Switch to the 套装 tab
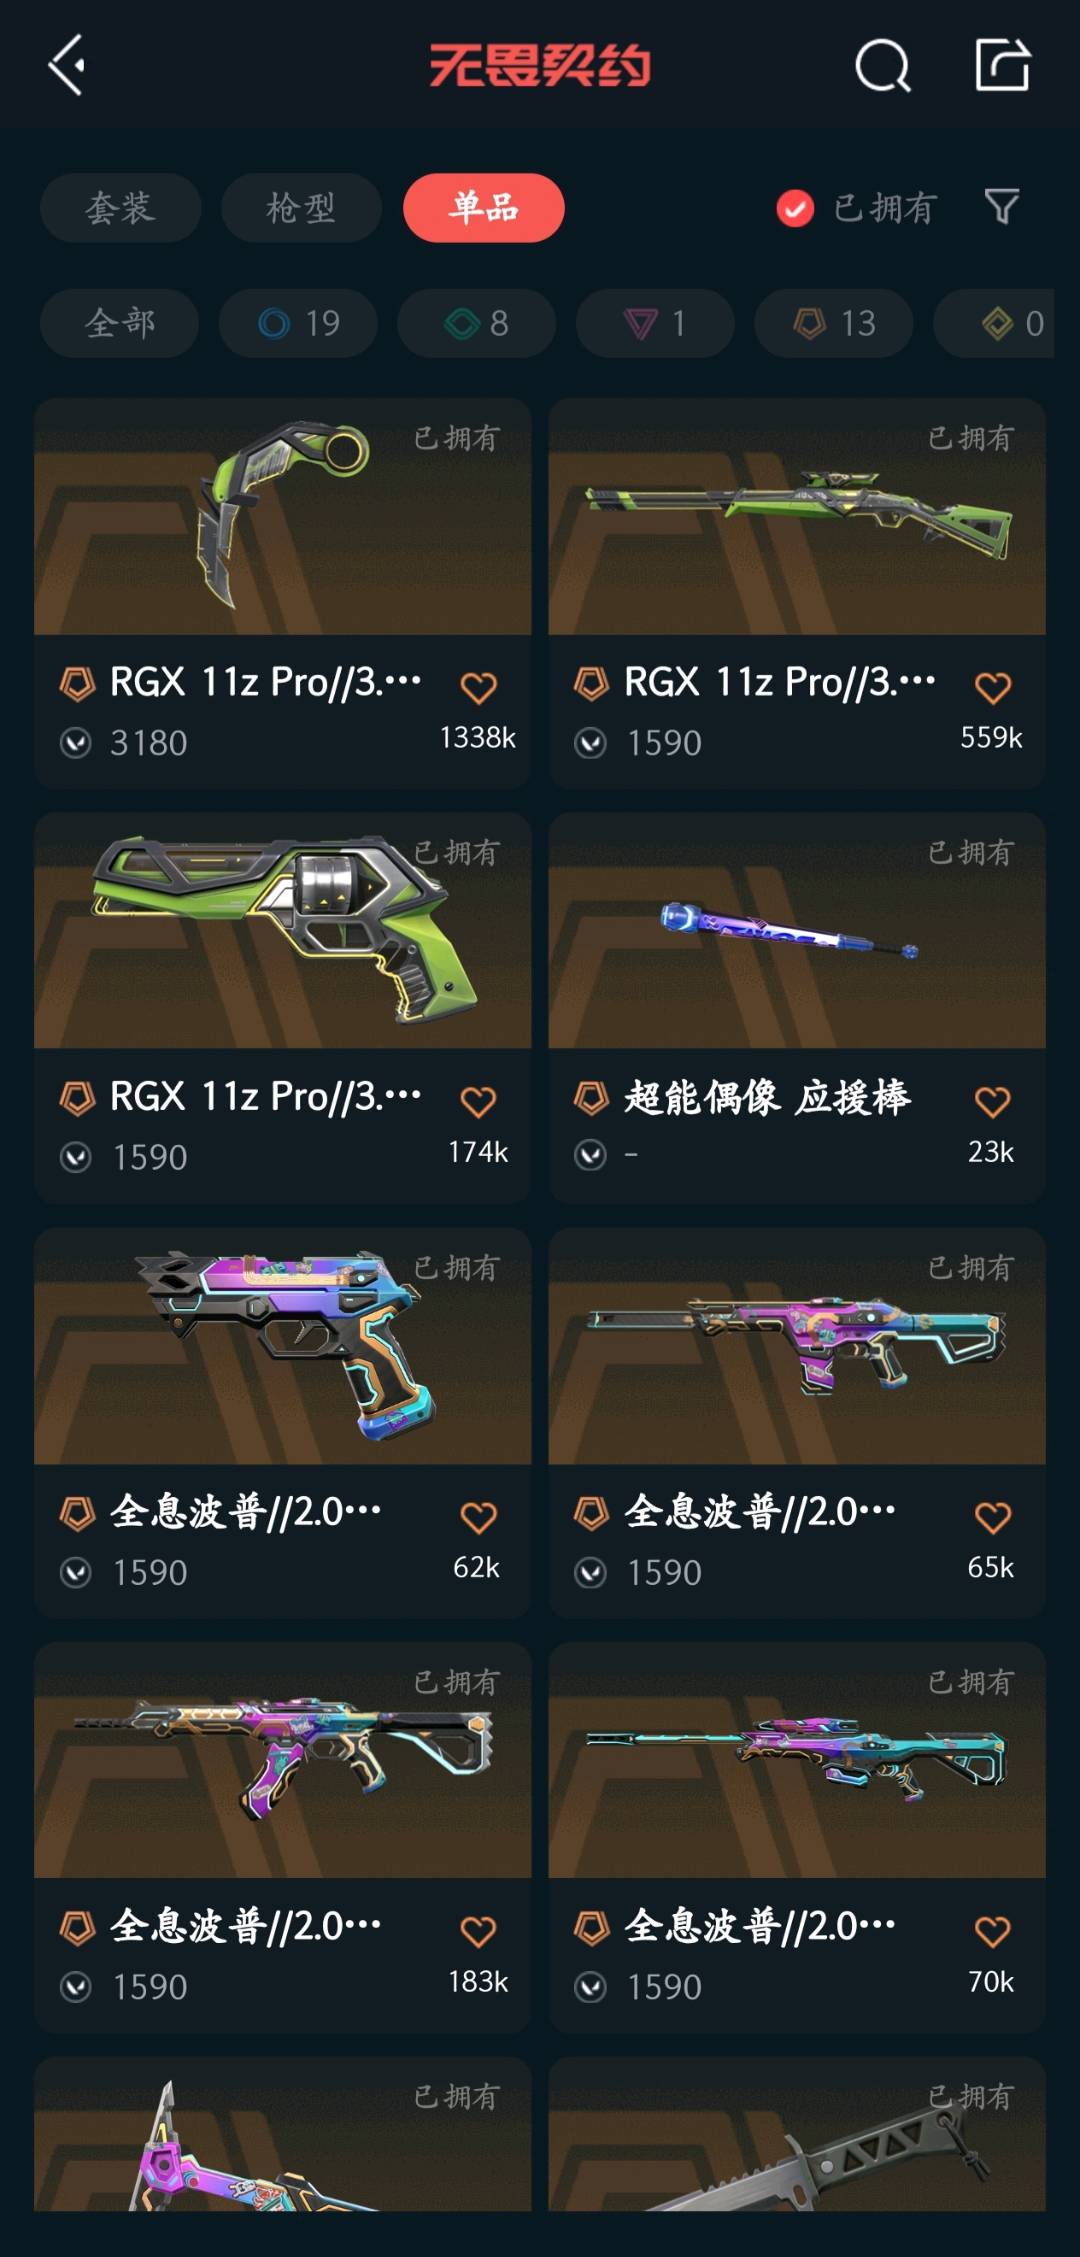 (x=121, y=208)
